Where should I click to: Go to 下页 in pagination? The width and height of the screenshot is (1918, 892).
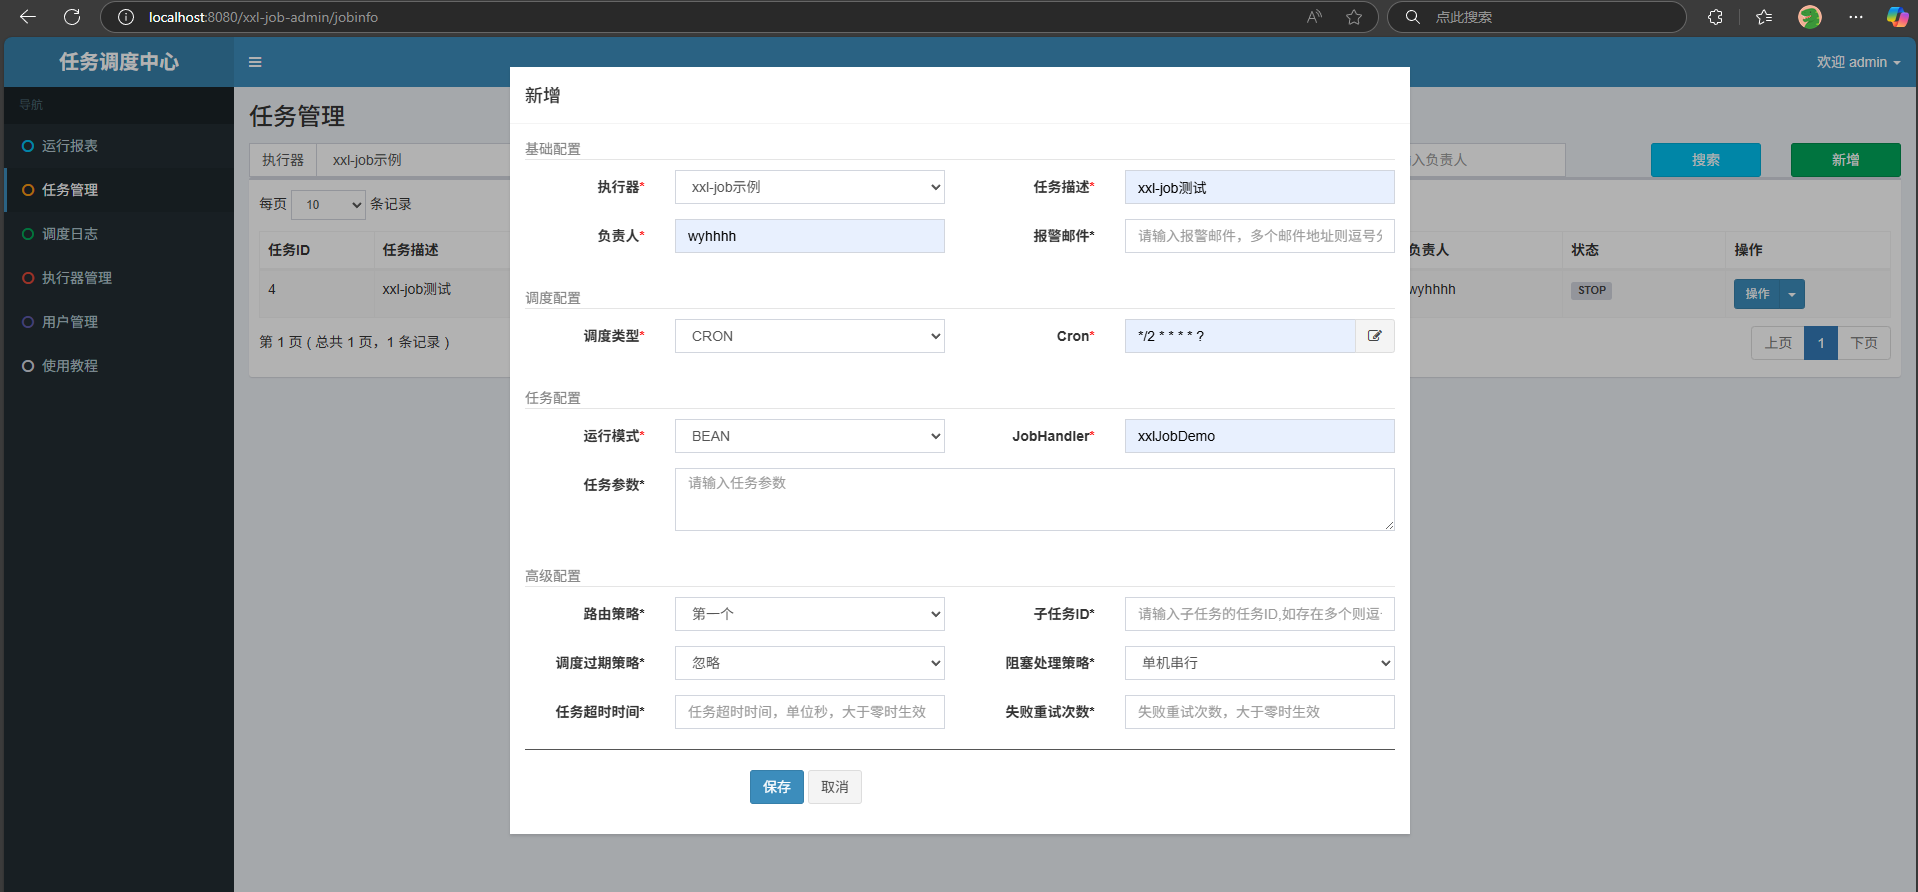pyautogui.click(x=1864, y=343)
